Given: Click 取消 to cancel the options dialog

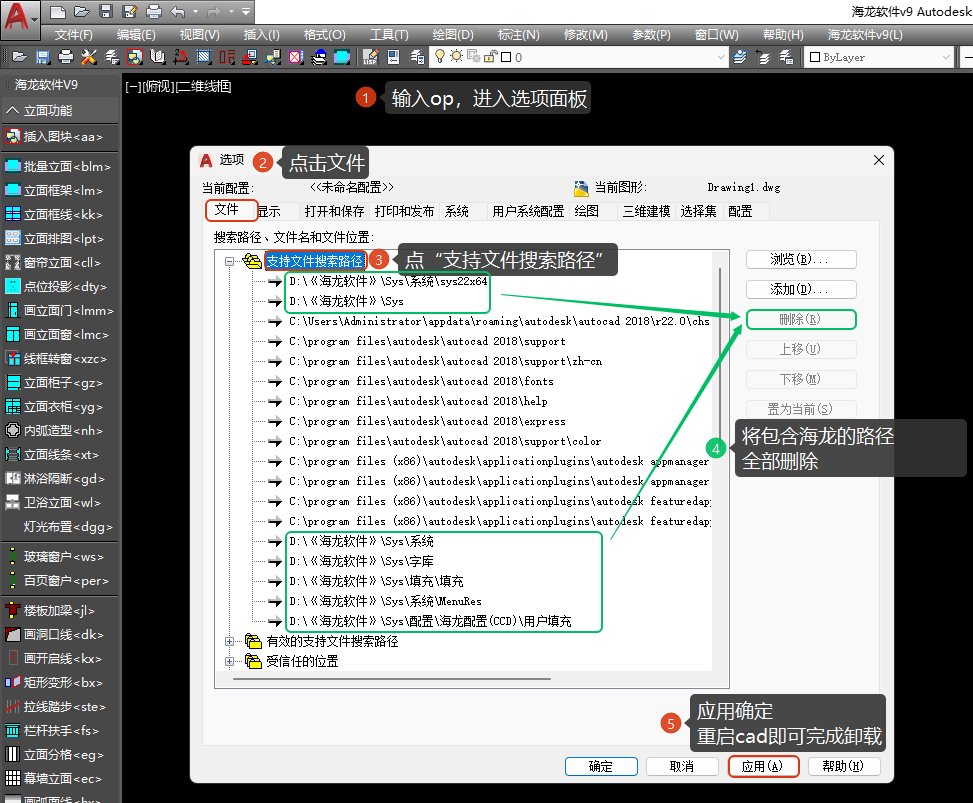Looking at the screenshot, I should (x=682, y=766).
